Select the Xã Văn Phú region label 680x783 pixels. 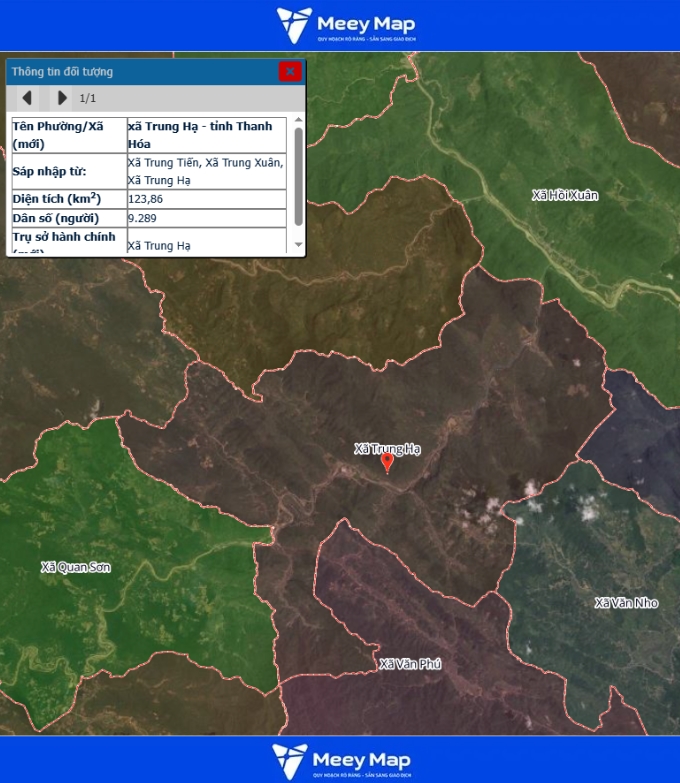410,664
